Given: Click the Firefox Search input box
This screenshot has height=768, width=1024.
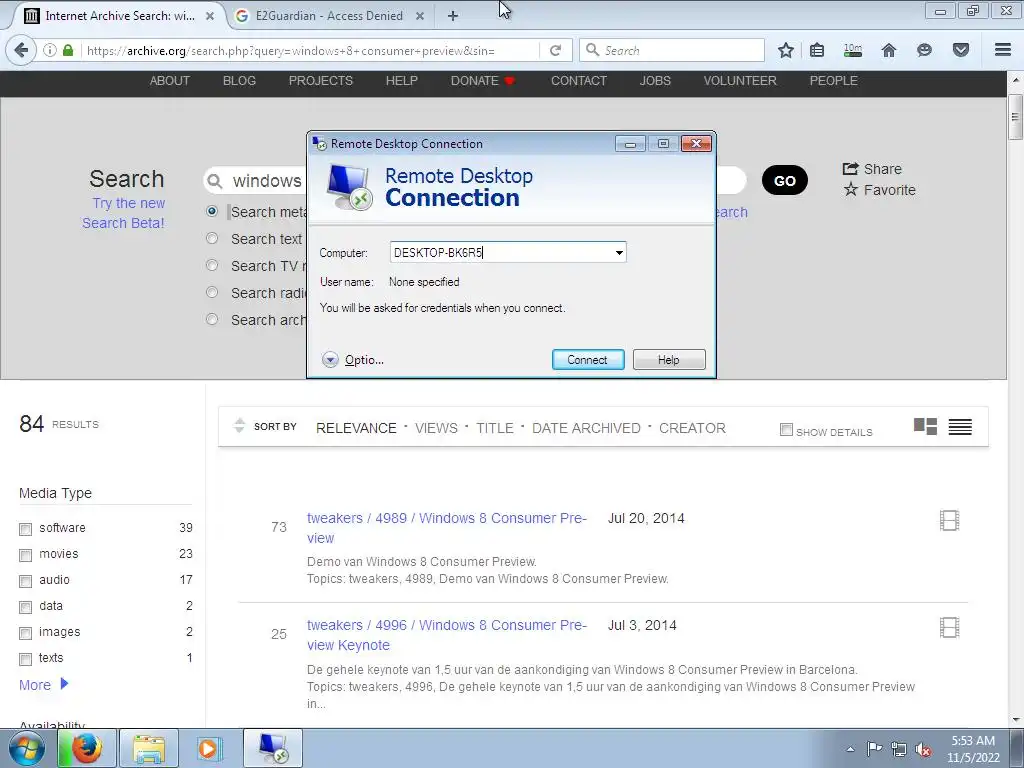Looking at the screenshot, I should coord(671,50).
